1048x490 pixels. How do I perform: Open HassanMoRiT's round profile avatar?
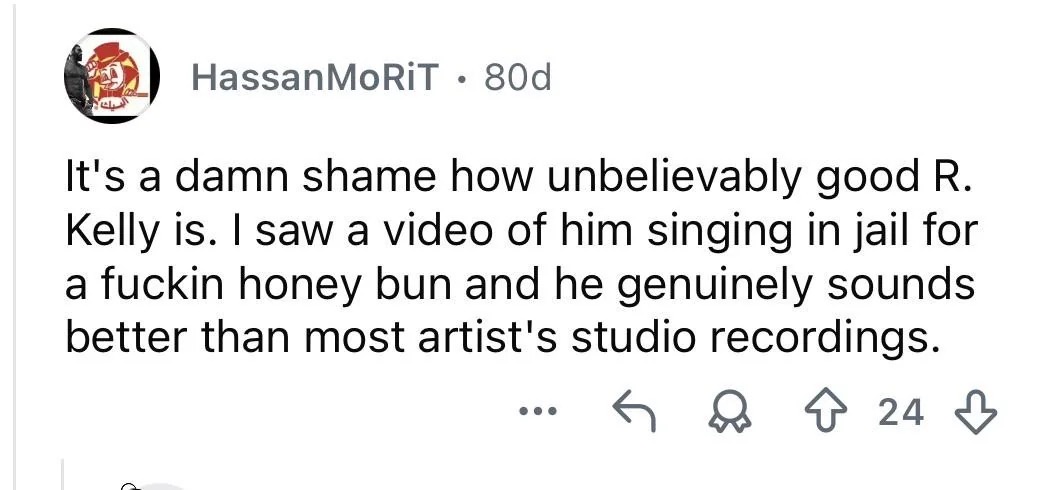[x=112, y=76]
